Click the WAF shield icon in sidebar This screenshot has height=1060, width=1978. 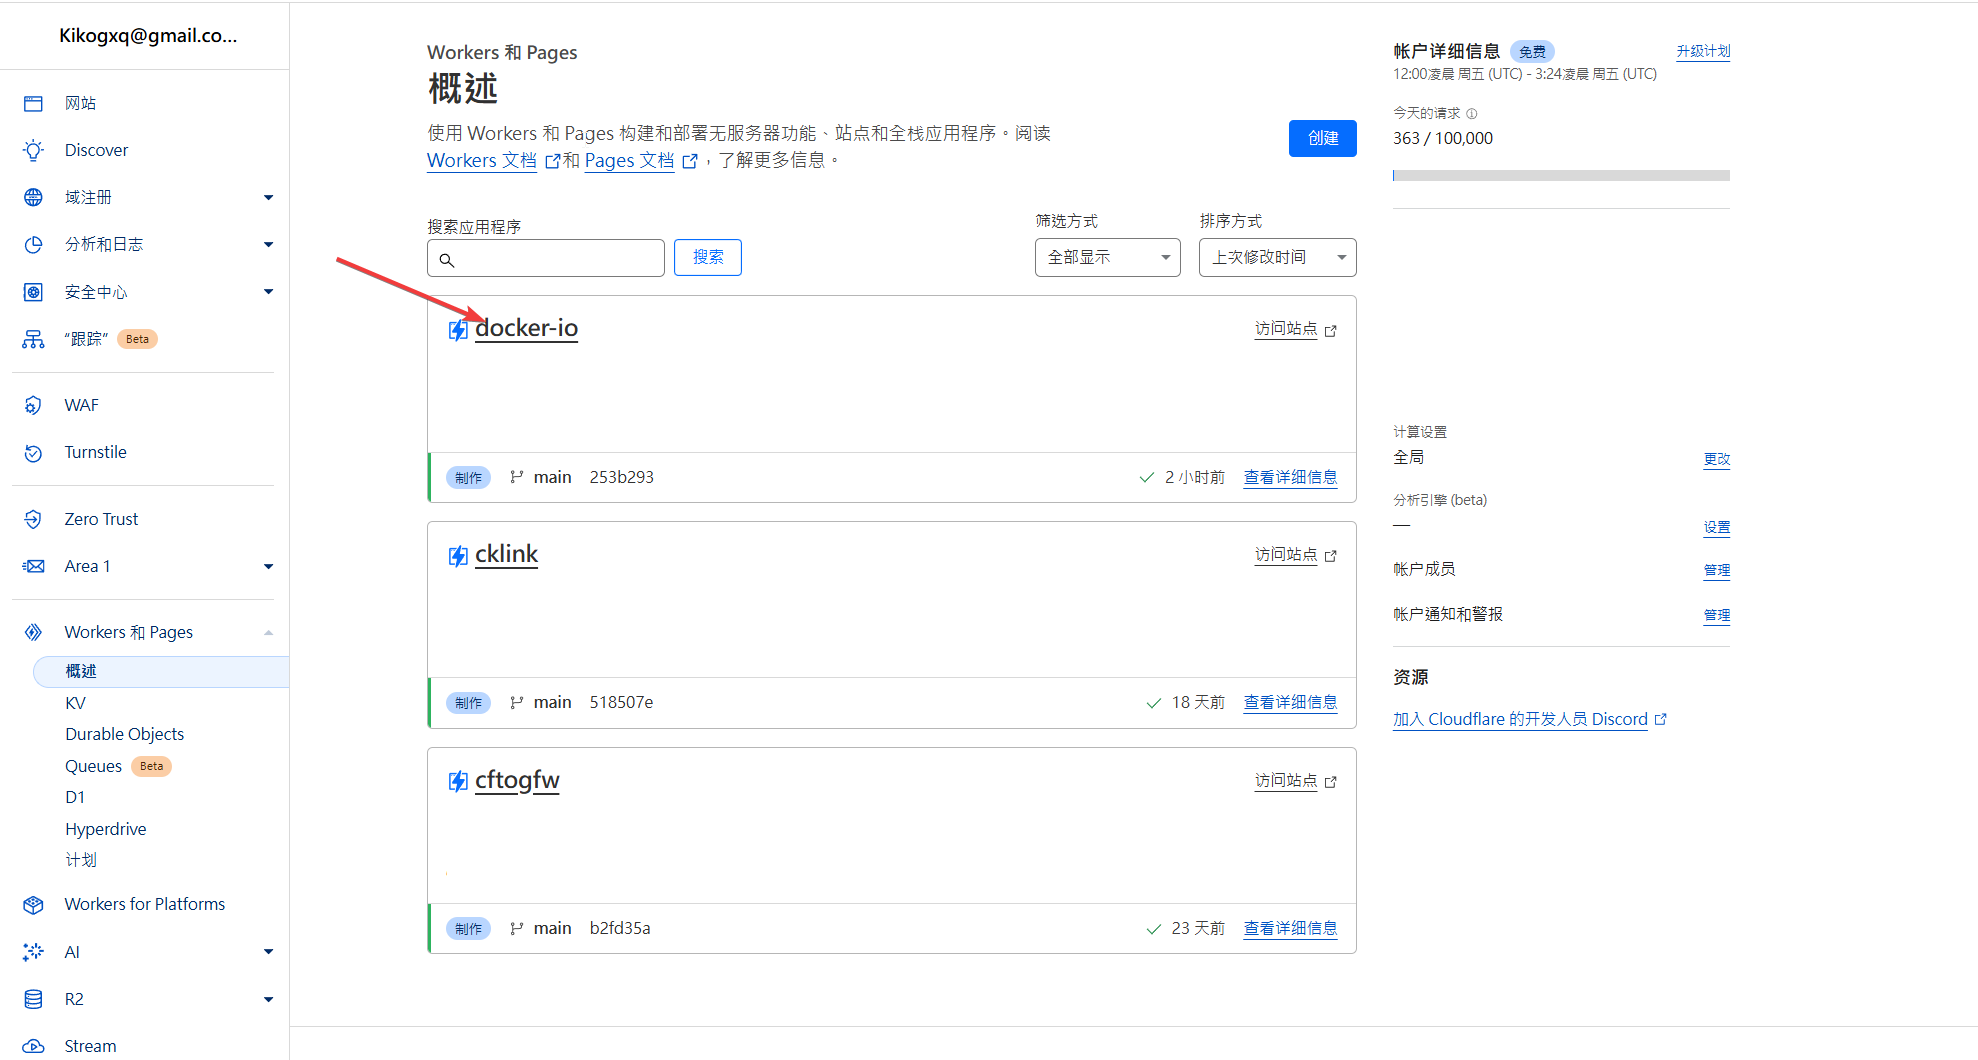tap(33, 405)
